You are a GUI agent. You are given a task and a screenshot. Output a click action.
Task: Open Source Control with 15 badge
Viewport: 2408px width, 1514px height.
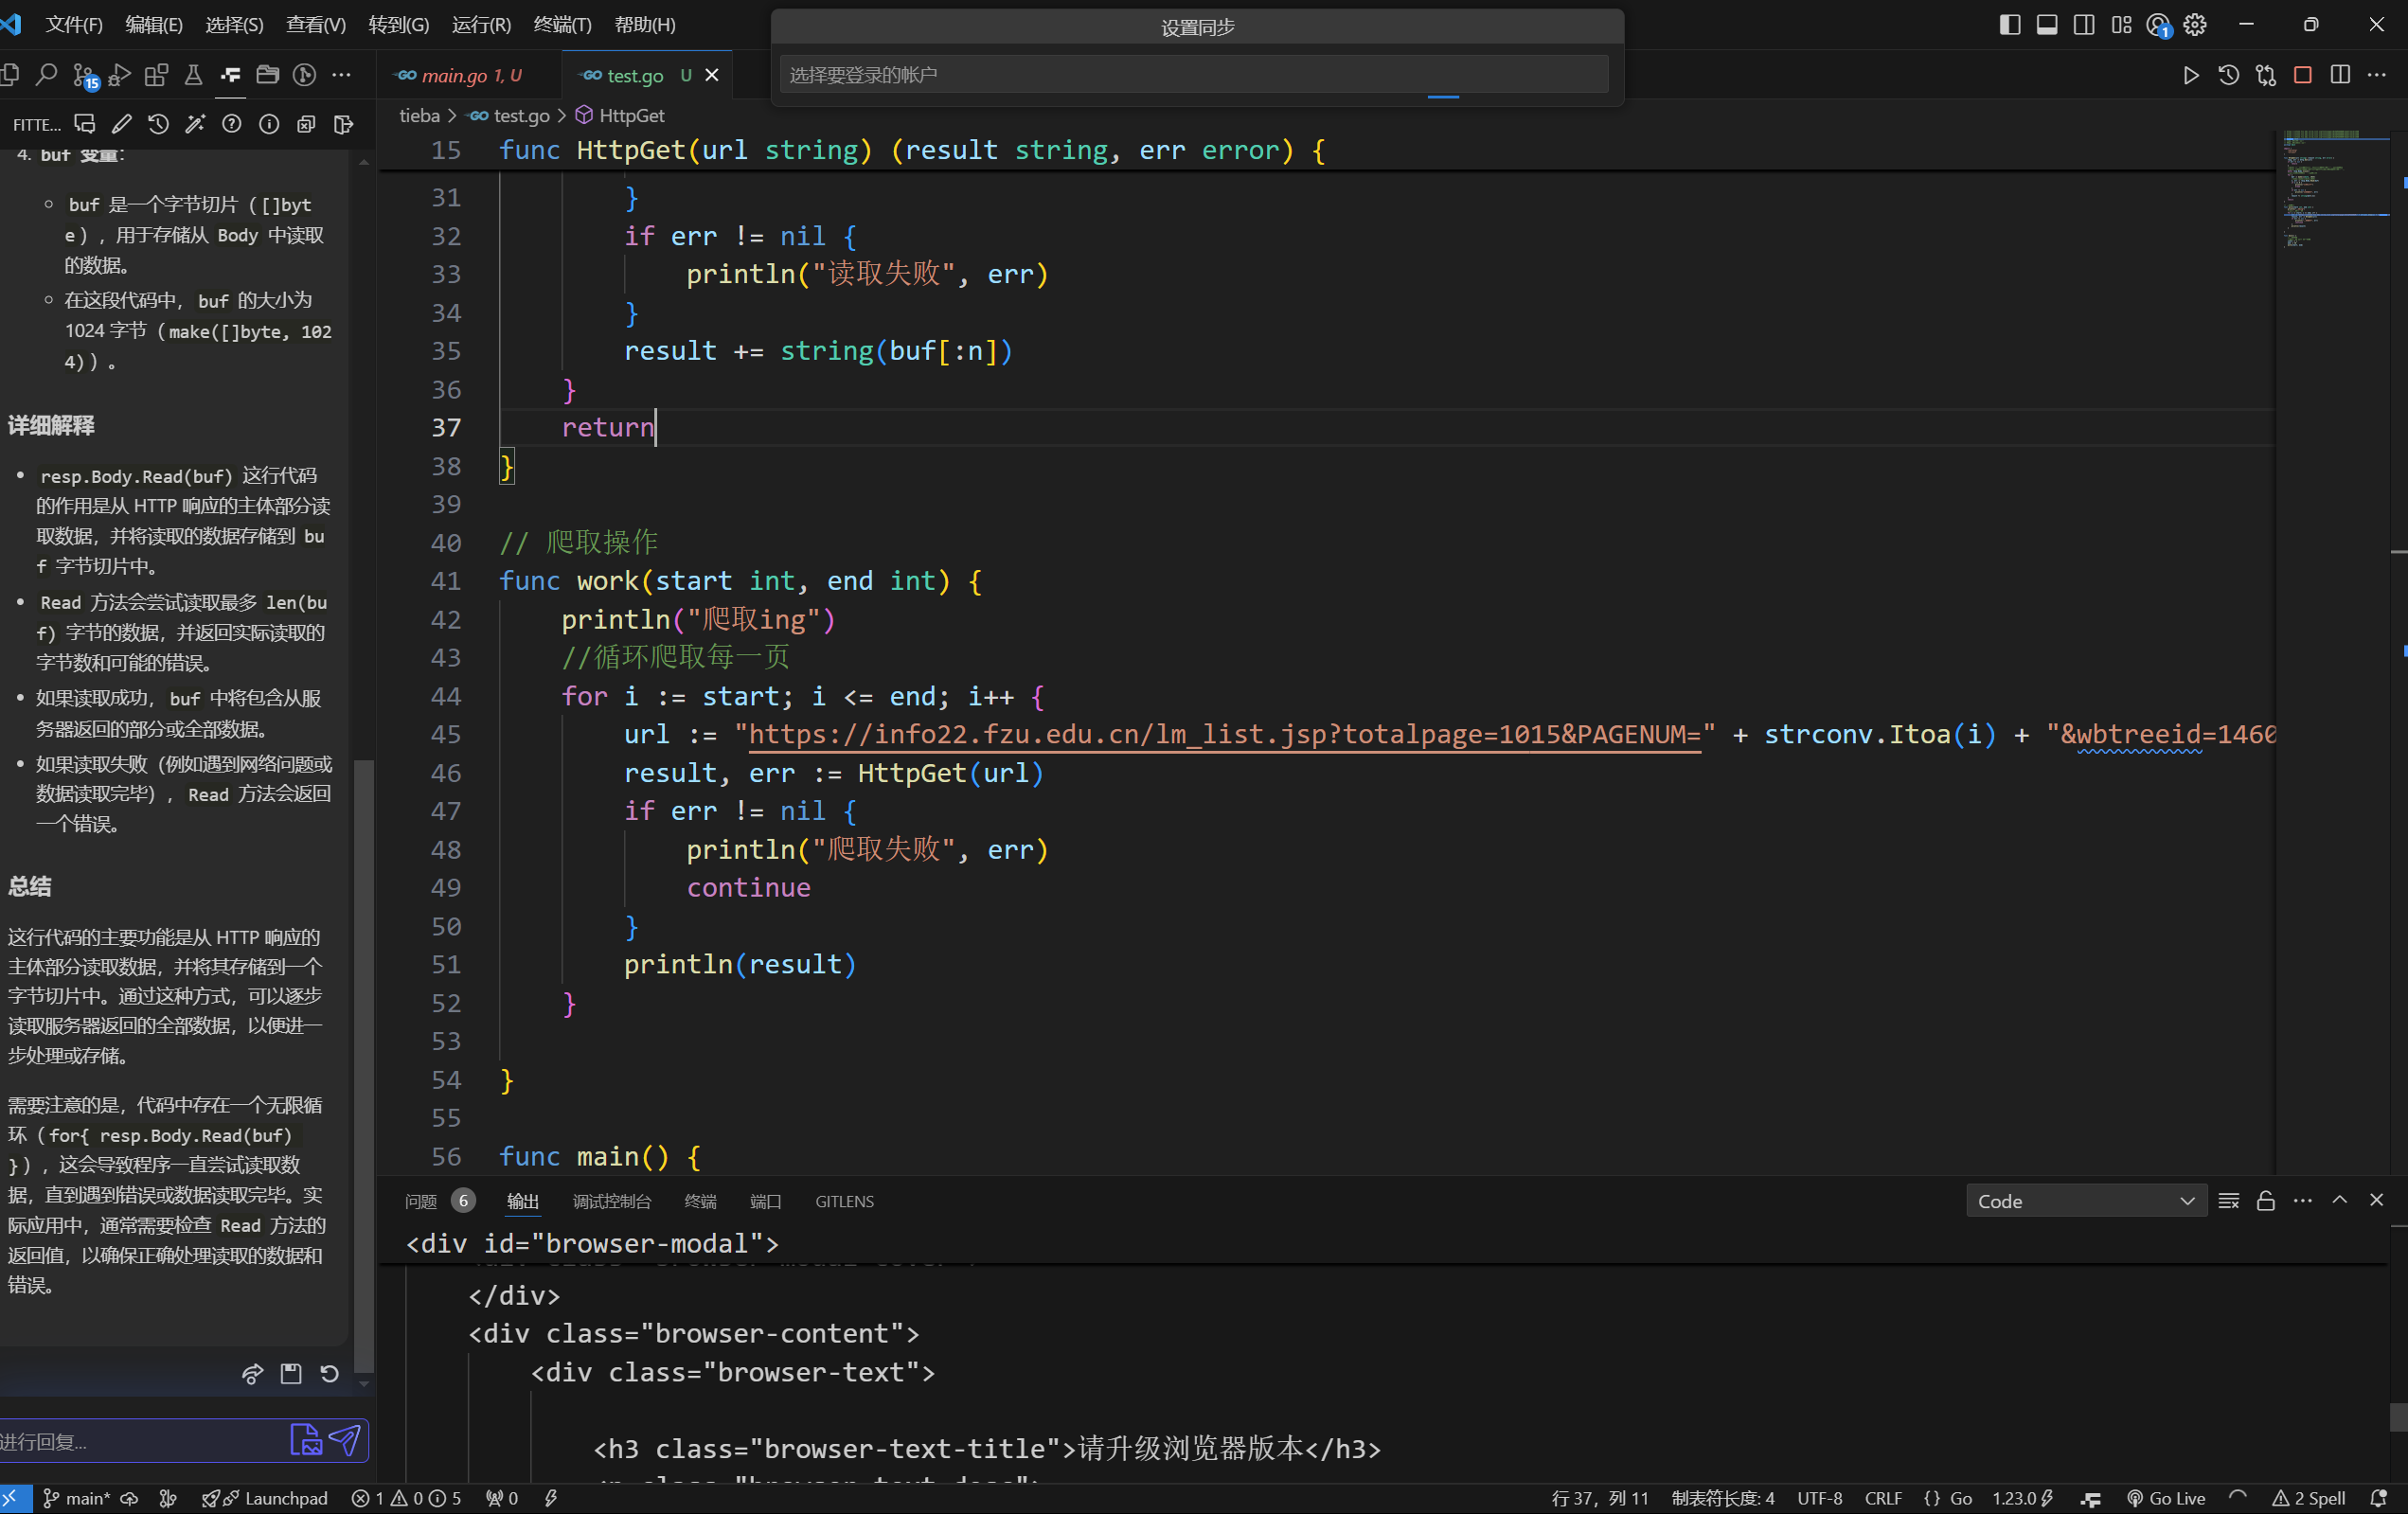click(x=84, y=75)
